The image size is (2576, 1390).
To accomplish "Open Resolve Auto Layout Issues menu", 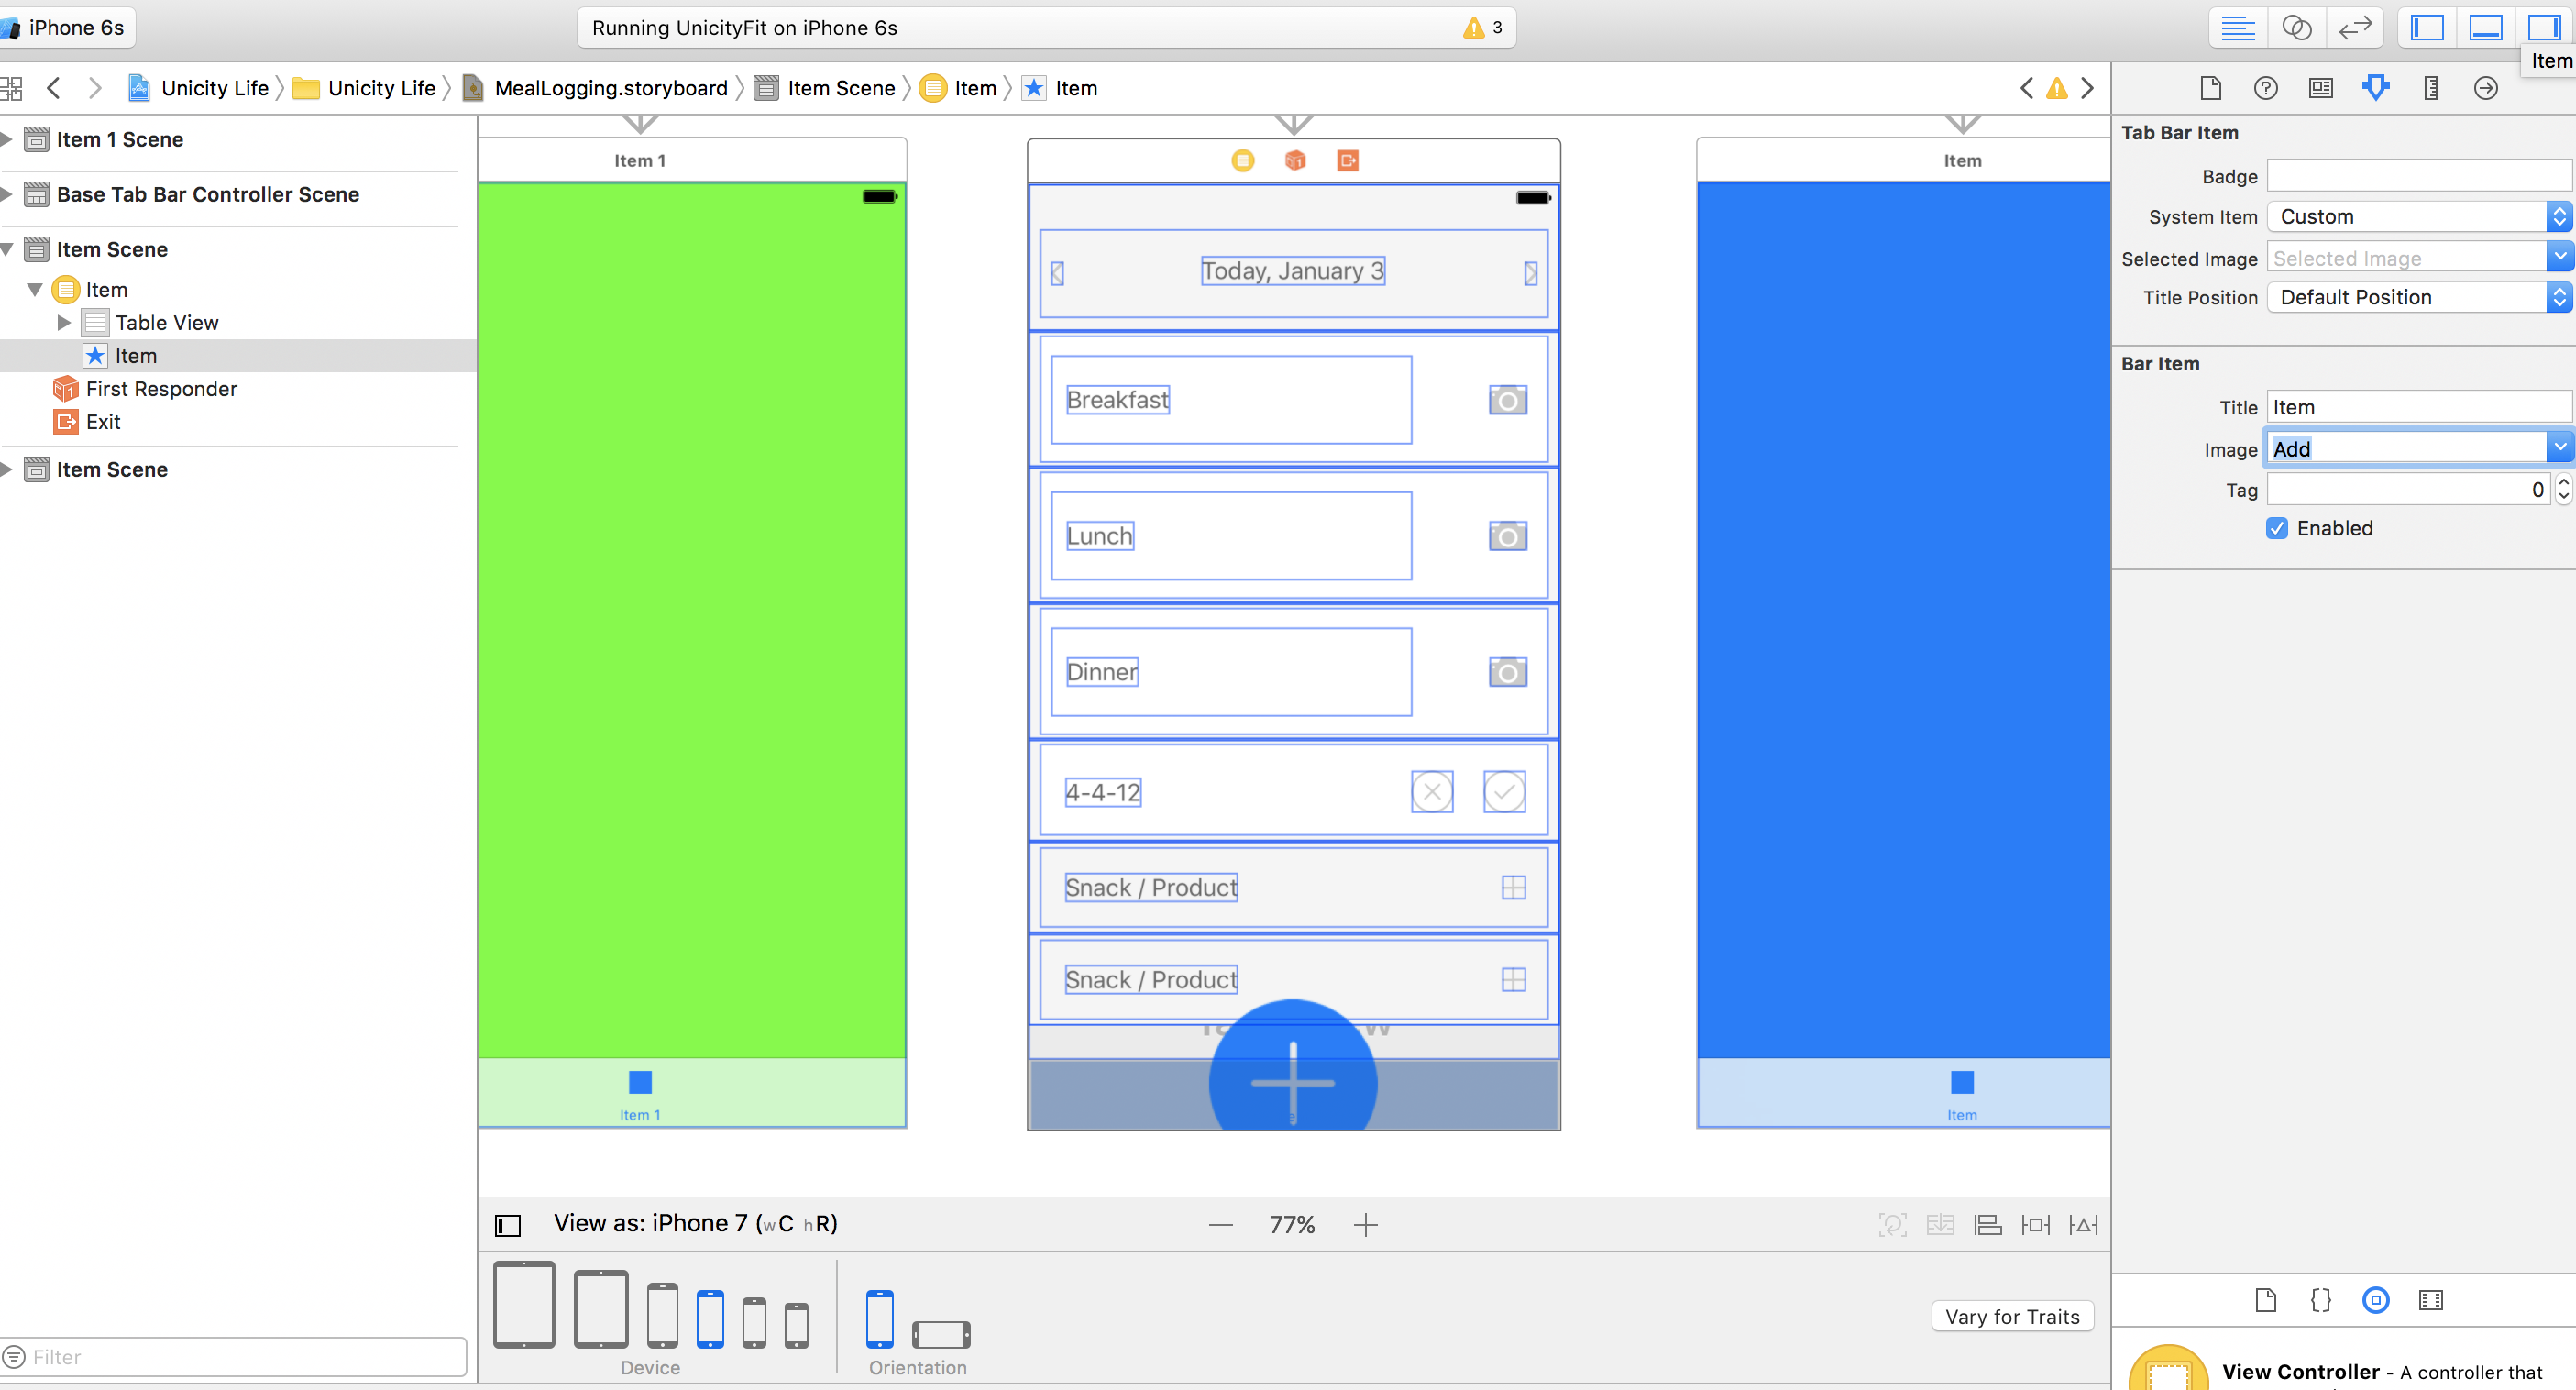I will pos(2083,1224).
